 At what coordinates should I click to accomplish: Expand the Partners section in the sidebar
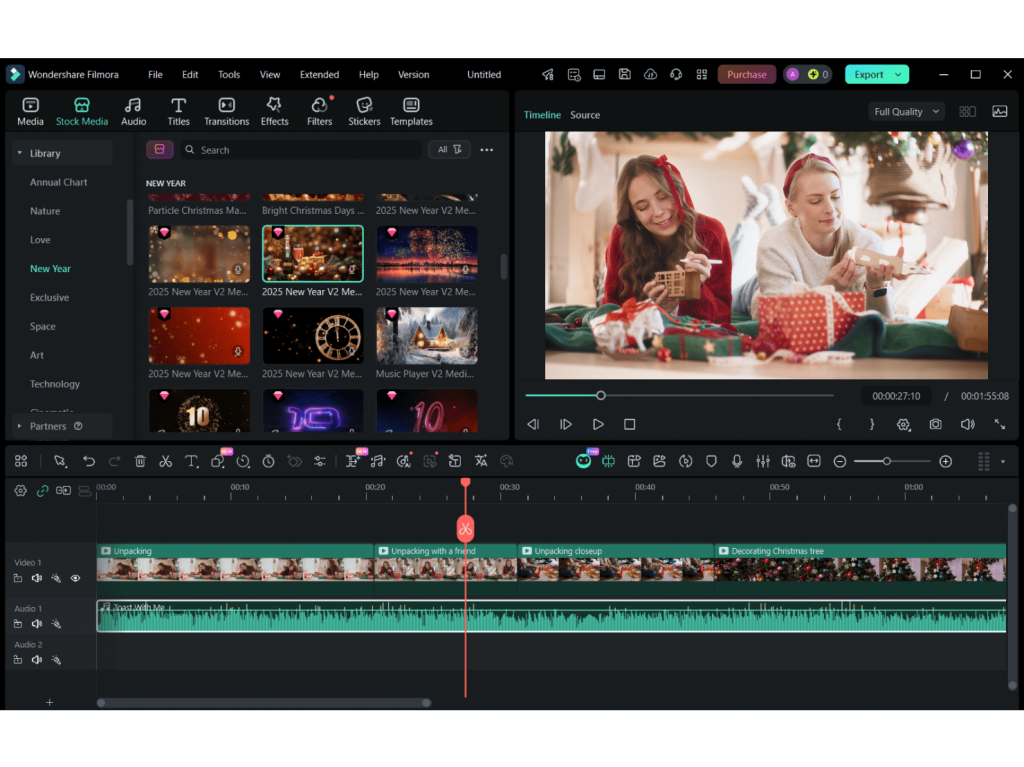[19, 426]
